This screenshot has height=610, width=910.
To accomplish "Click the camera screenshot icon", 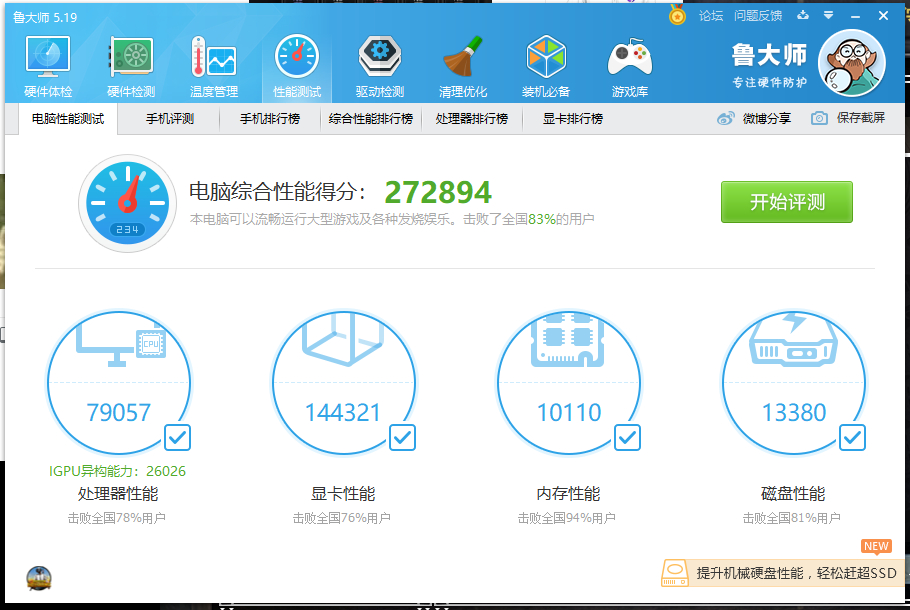I will tap(819, 118).
